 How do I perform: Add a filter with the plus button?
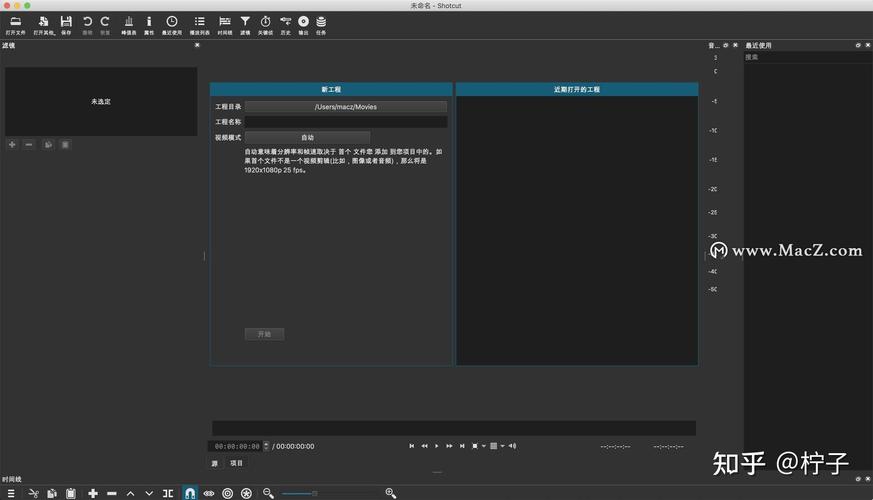tap(12, 145)
